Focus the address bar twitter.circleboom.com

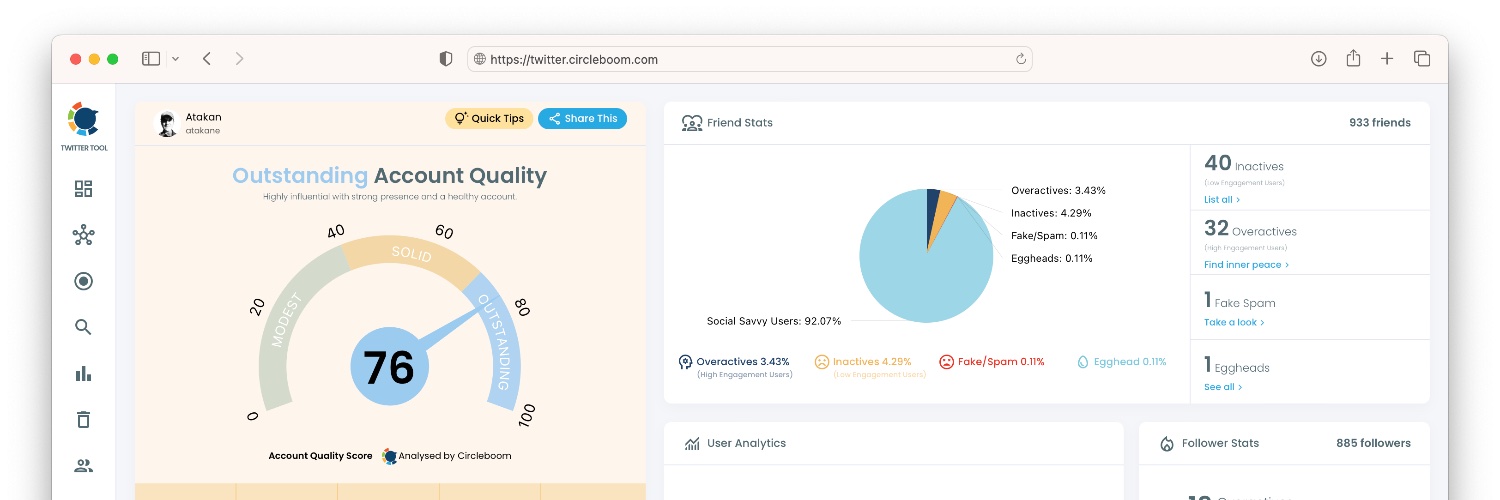point(750,59)
